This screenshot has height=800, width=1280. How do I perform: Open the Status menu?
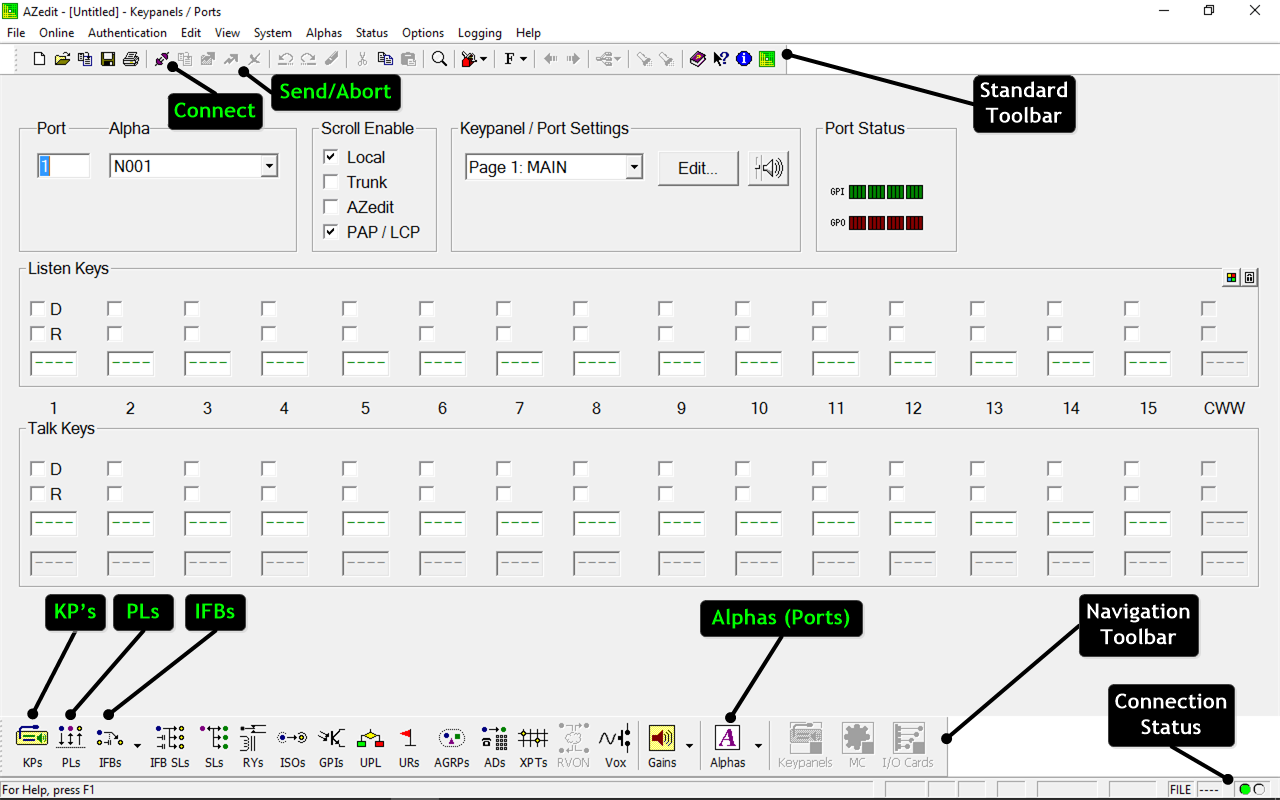(372, 33)
